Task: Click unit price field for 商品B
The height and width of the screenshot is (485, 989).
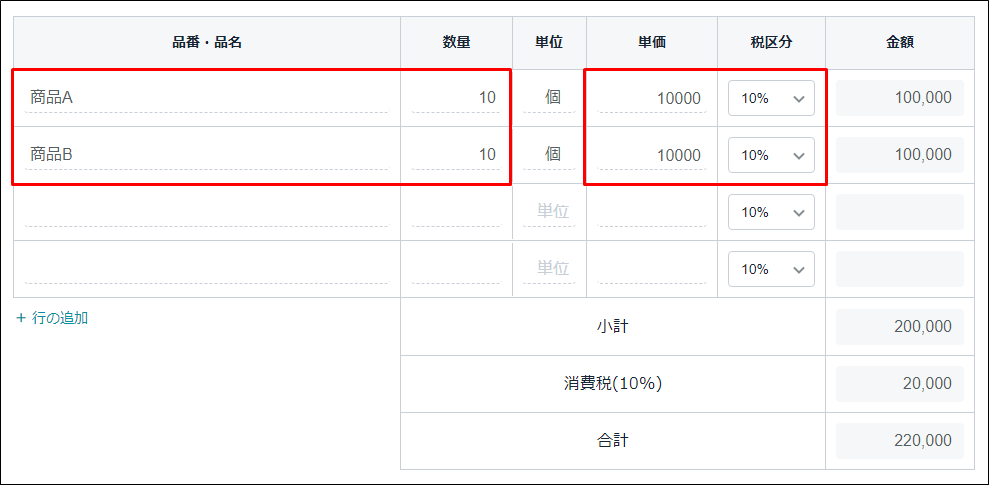Action: click(x=652, y=155)
